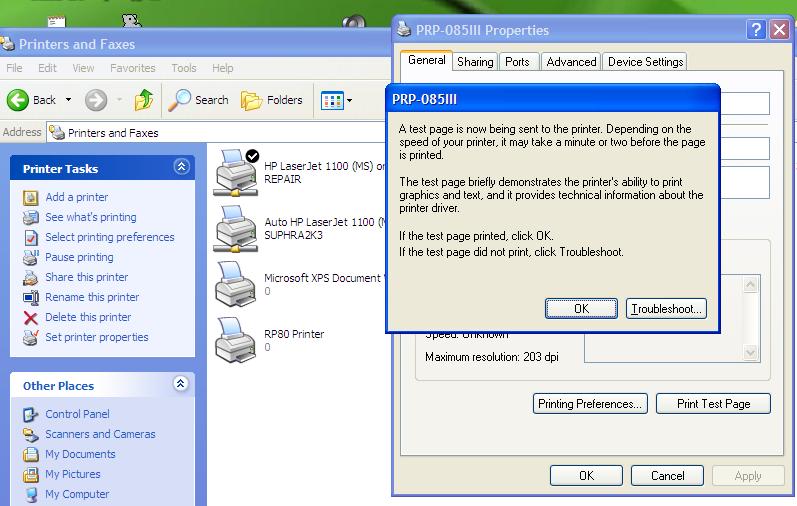Open the Search magnifier in toolbar
This screenshot has width=797, height=506.
click(179, 100)
